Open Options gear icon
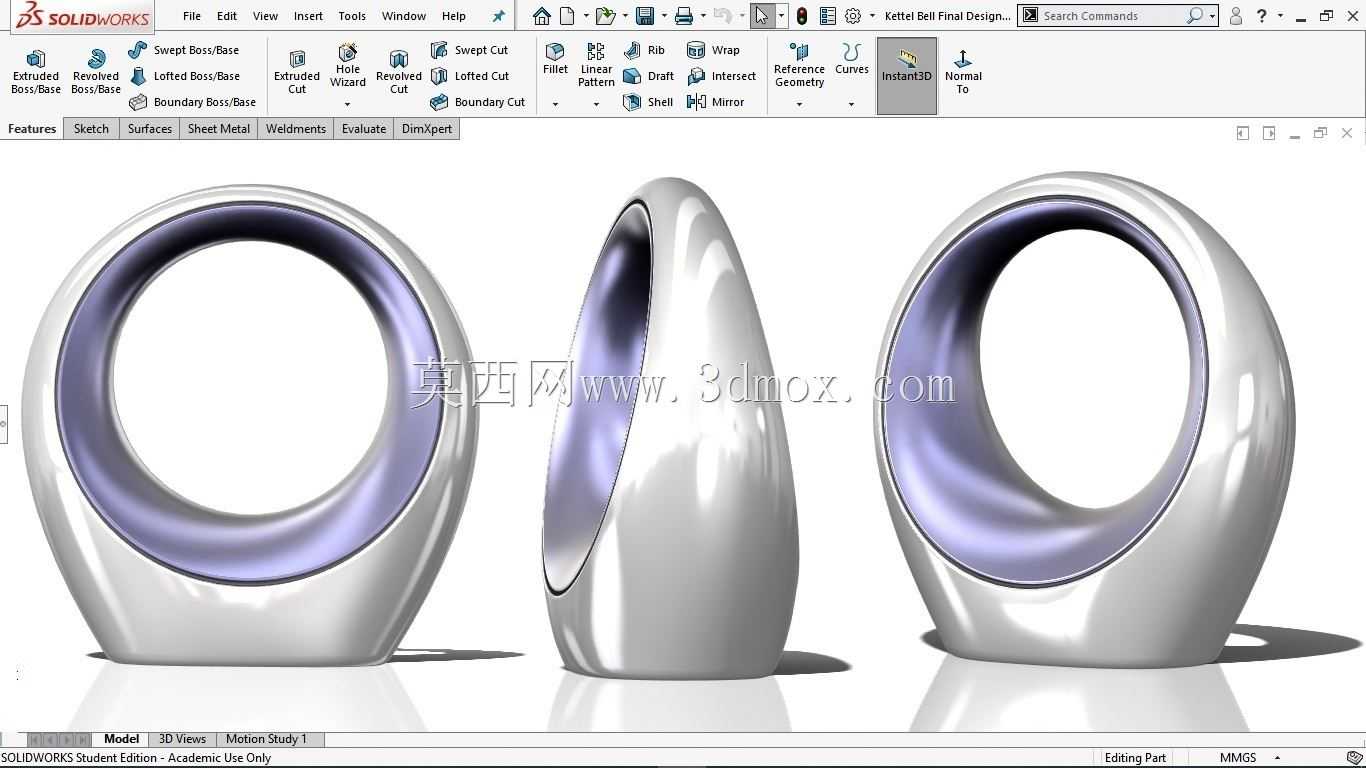 (x=853, y=16)
